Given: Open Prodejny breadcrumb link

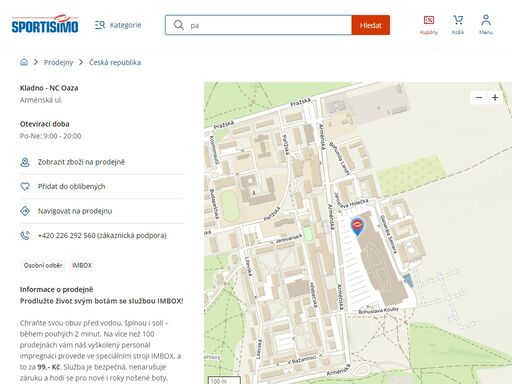Looking at the screenshot, I should coord(58,62).
